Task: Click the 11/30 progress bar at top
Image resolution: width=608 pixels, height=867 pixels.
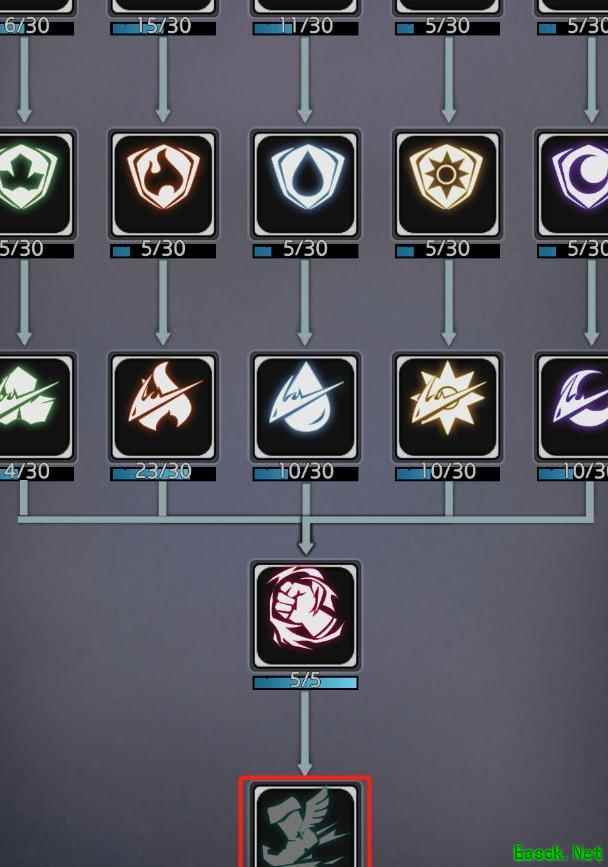Action: [305, 28]
